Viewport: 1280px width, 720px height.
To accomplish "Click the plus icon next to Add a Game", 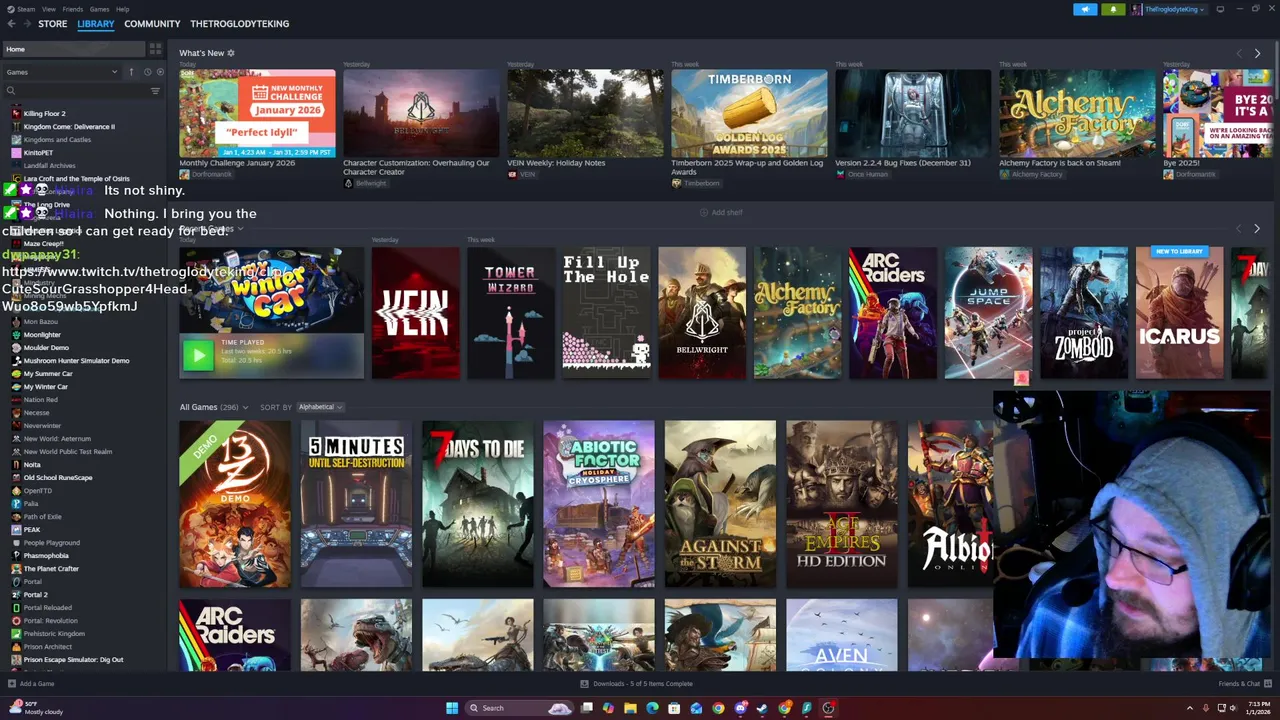I will [x=12, y=684].
